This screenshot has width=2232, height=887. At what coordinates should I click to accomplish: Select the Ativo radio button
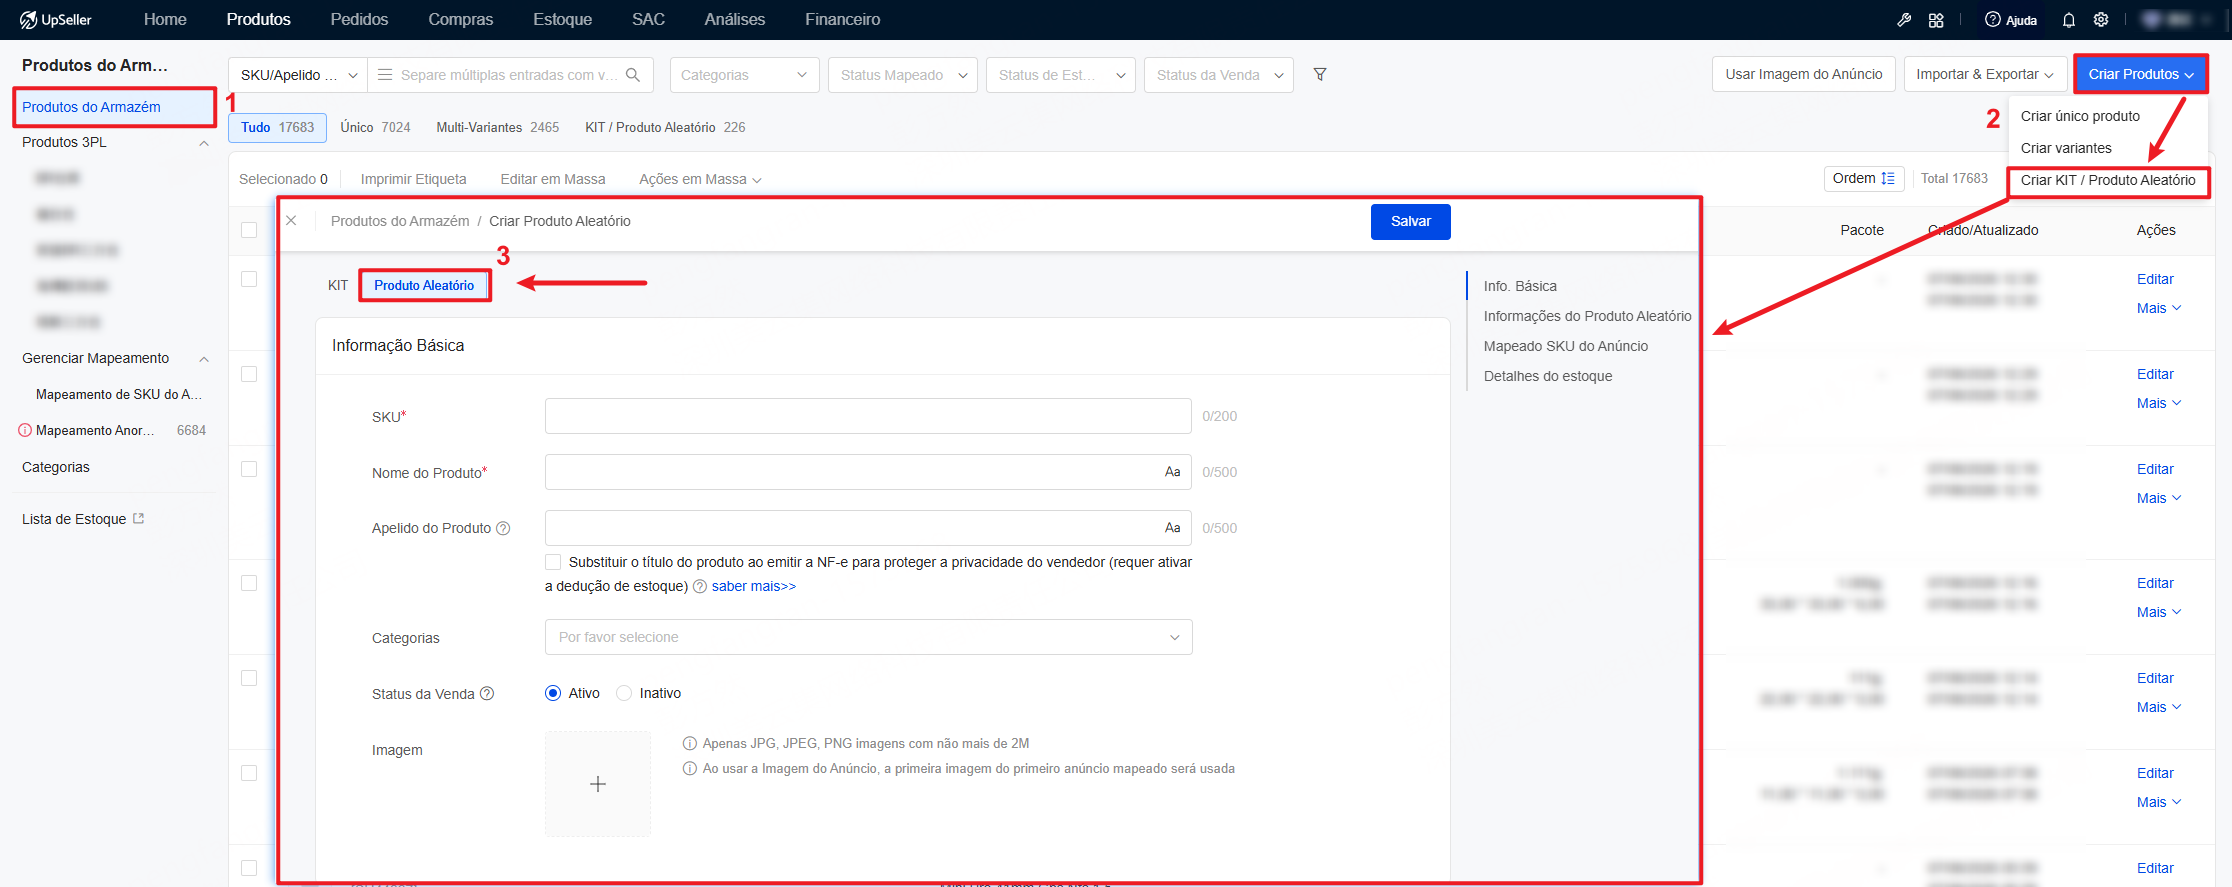(x=553, y=694)
